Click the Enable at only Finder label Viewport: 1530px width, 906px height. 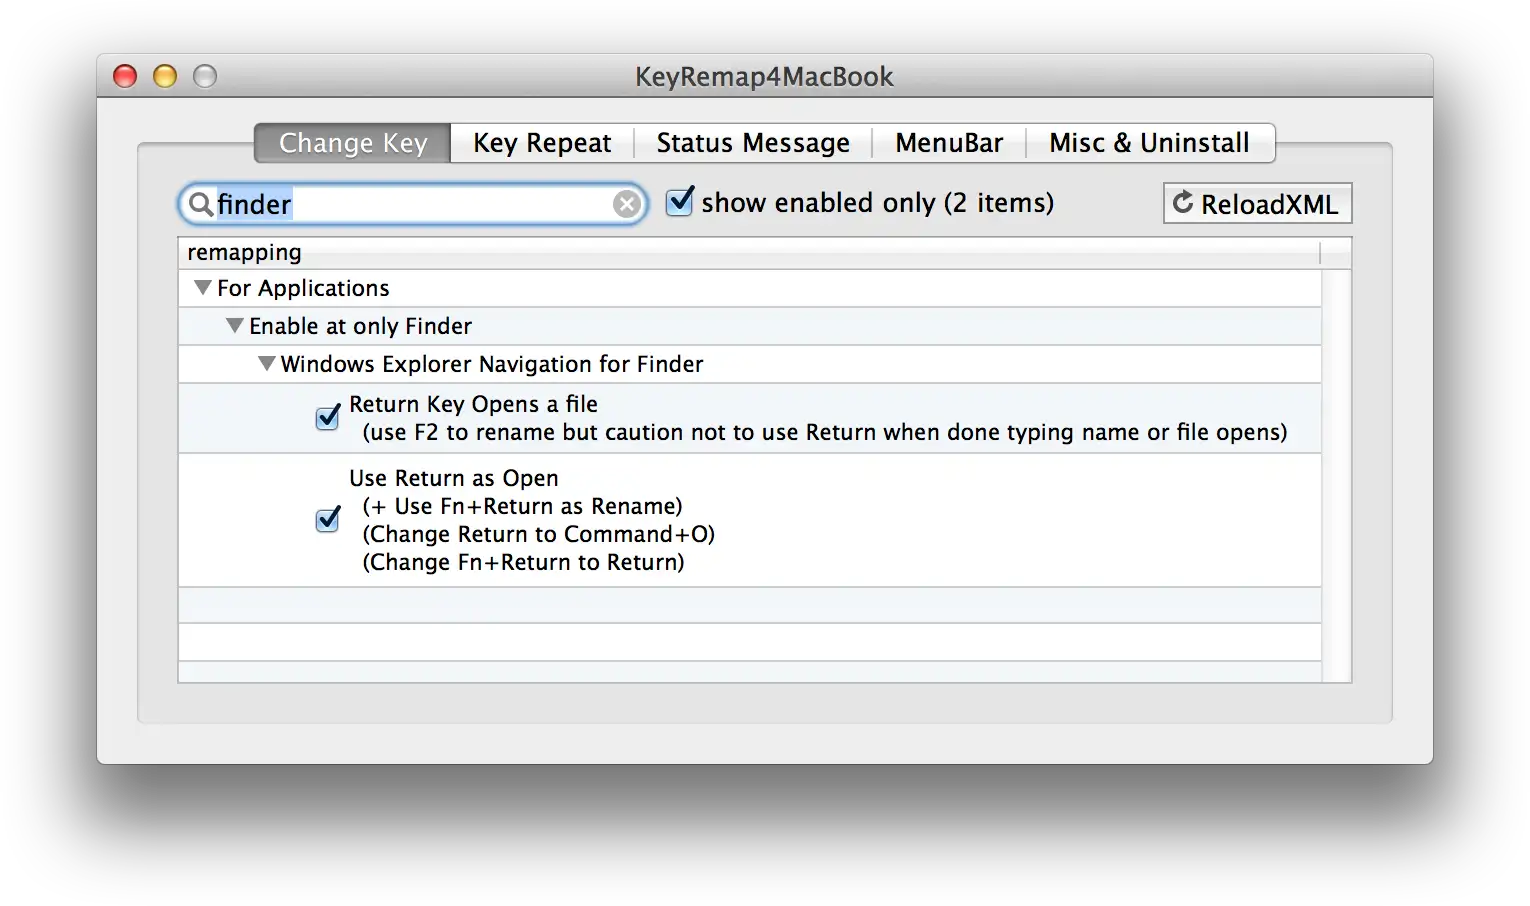[360, 326]
